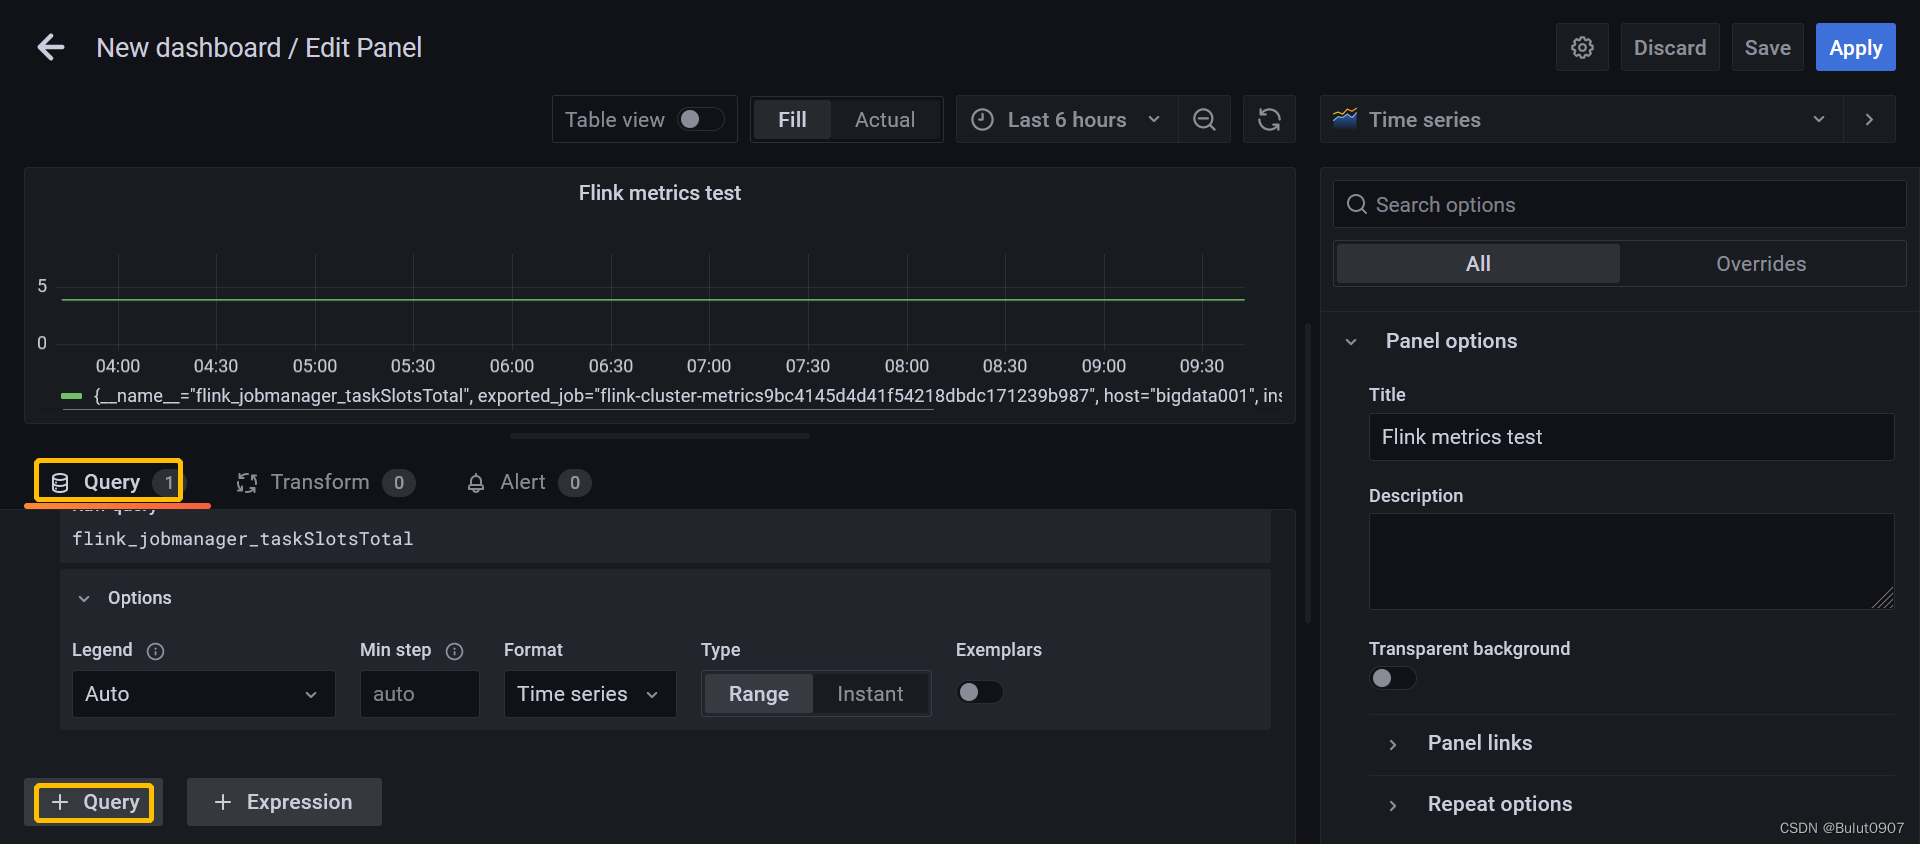Screen dimensions: 1920x844
Task: Click the search magnifier icon in options
Action: coord(1356,204)
